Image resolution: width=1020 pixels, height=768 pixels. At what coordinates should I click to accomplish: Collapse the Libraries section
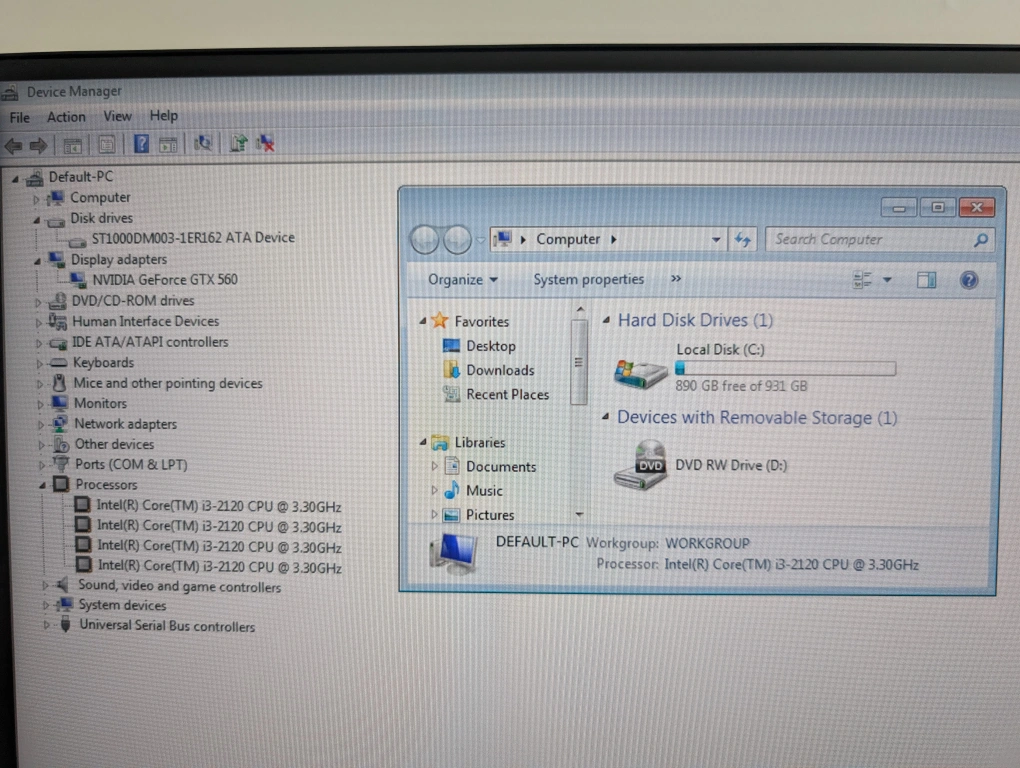point(423,442)
